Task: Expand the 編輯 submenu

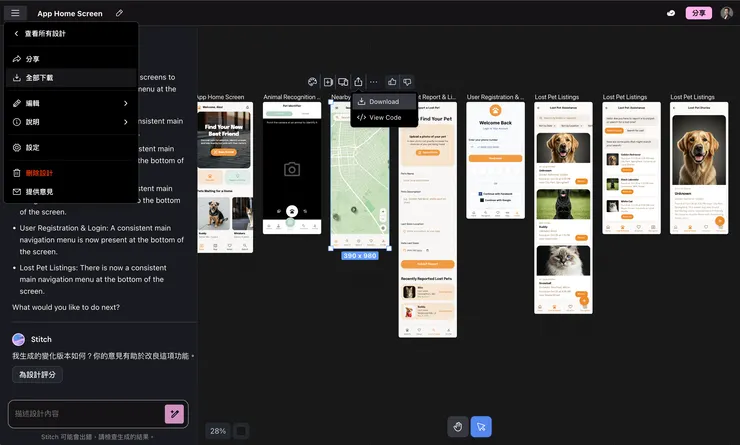Action: pyautogui.click(x=71, y=103)
